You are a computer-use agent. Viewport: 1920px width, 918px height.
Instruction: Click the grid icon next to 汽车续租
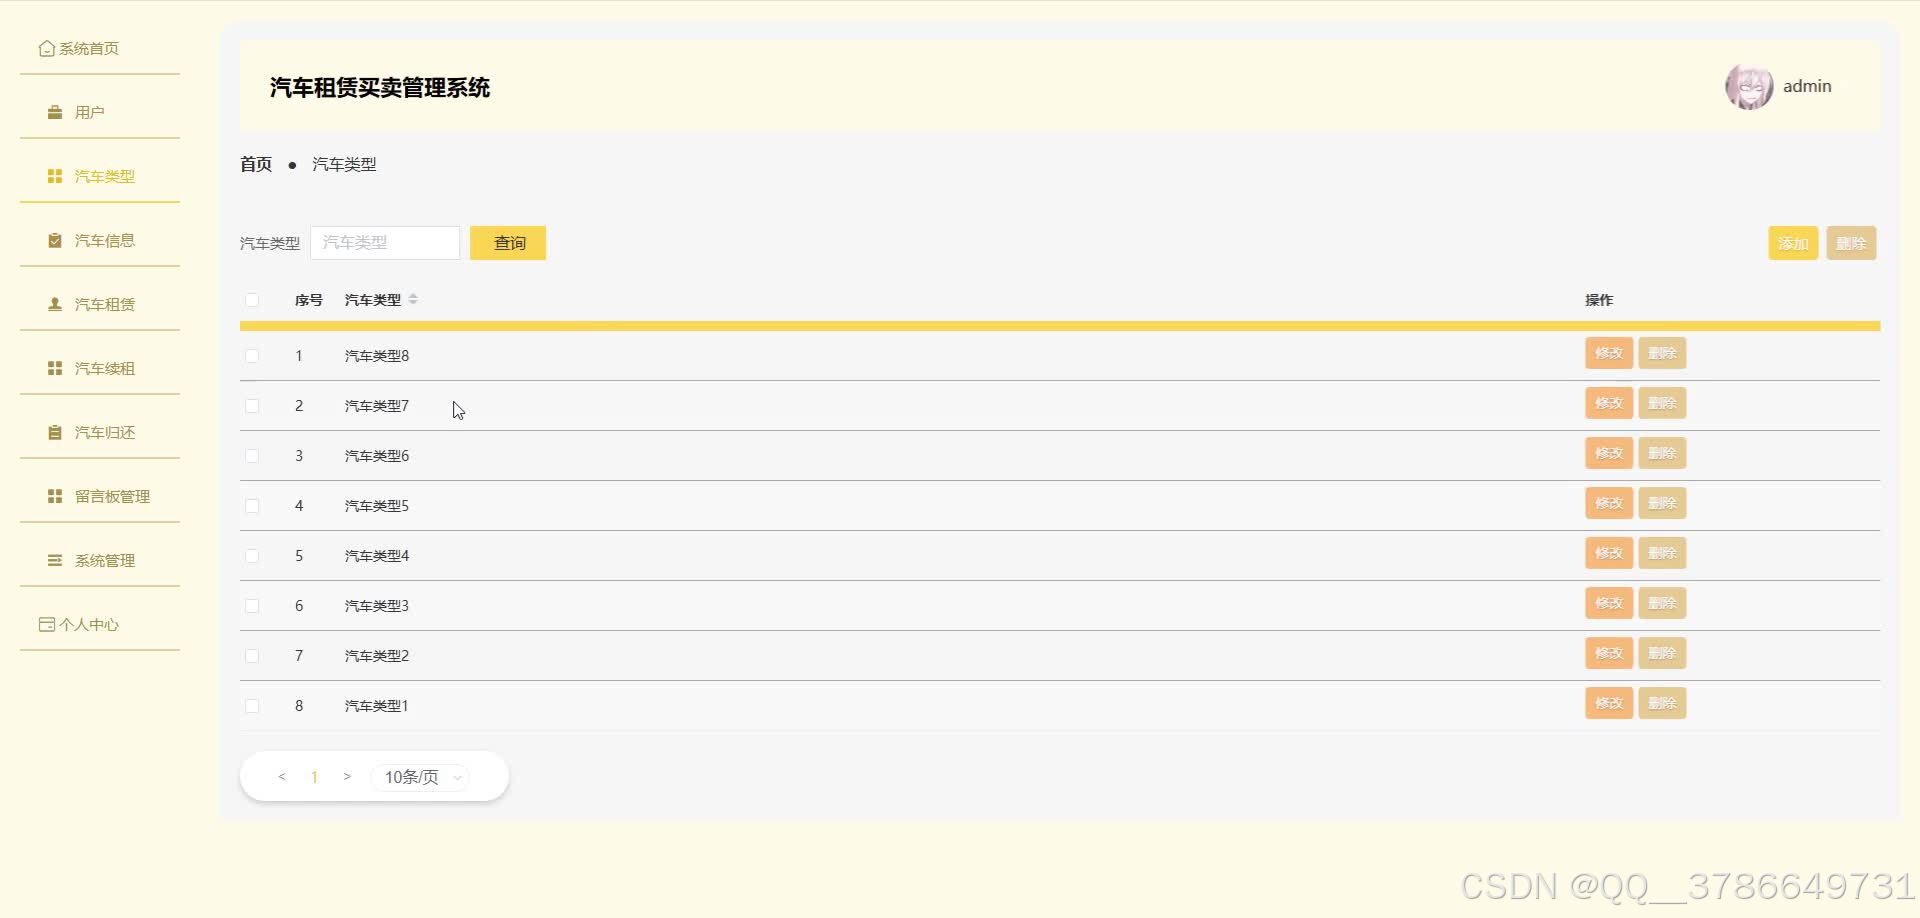[55, 368]
